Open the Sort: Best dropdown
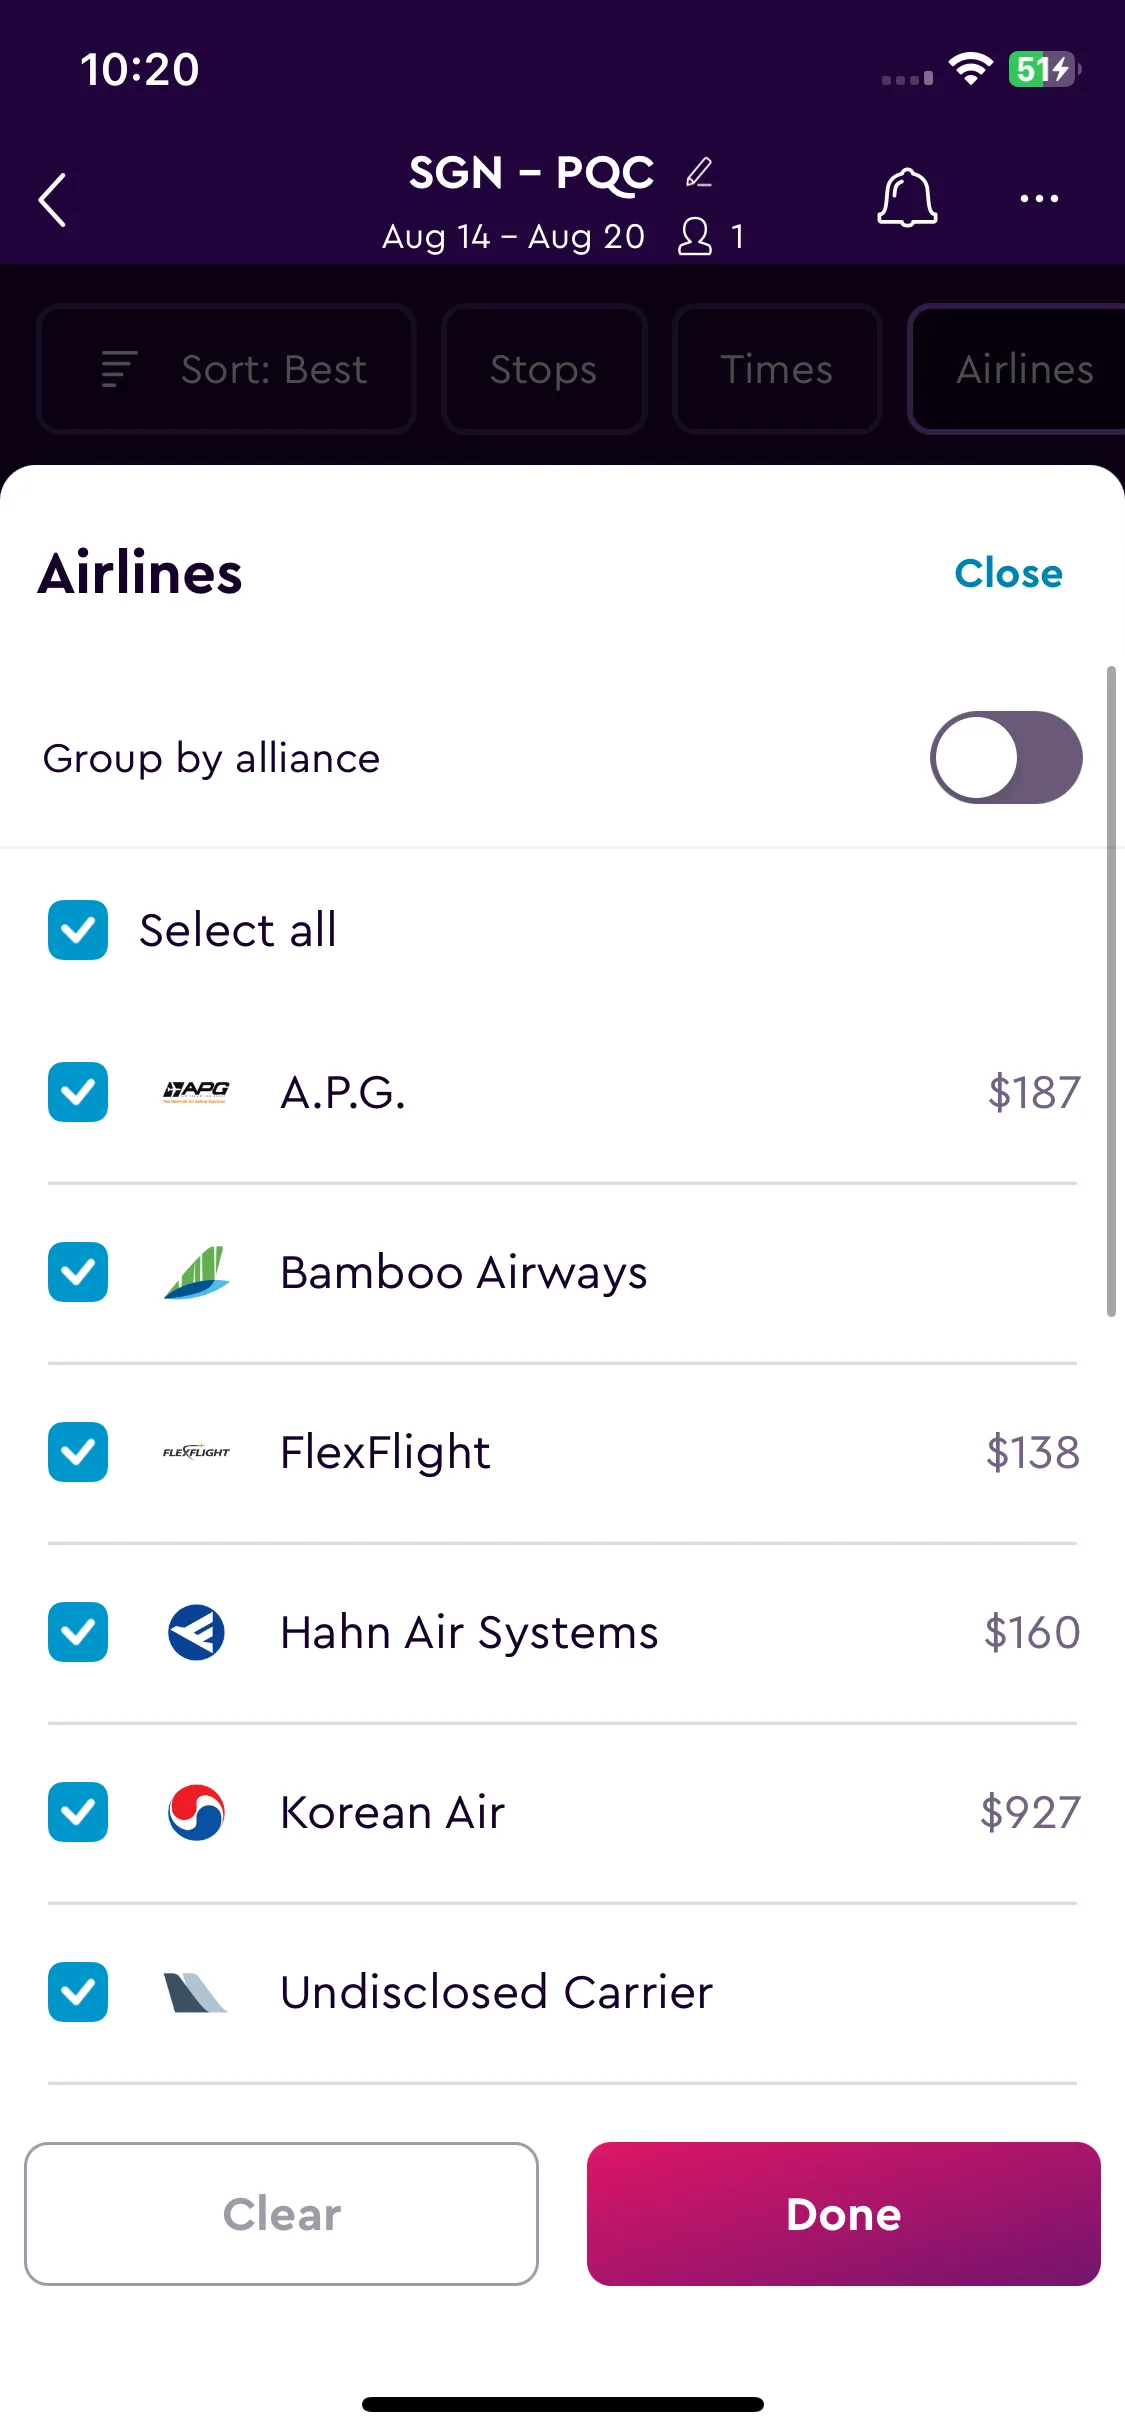Screen dimensions: 1125x2436 coord(226,369)
